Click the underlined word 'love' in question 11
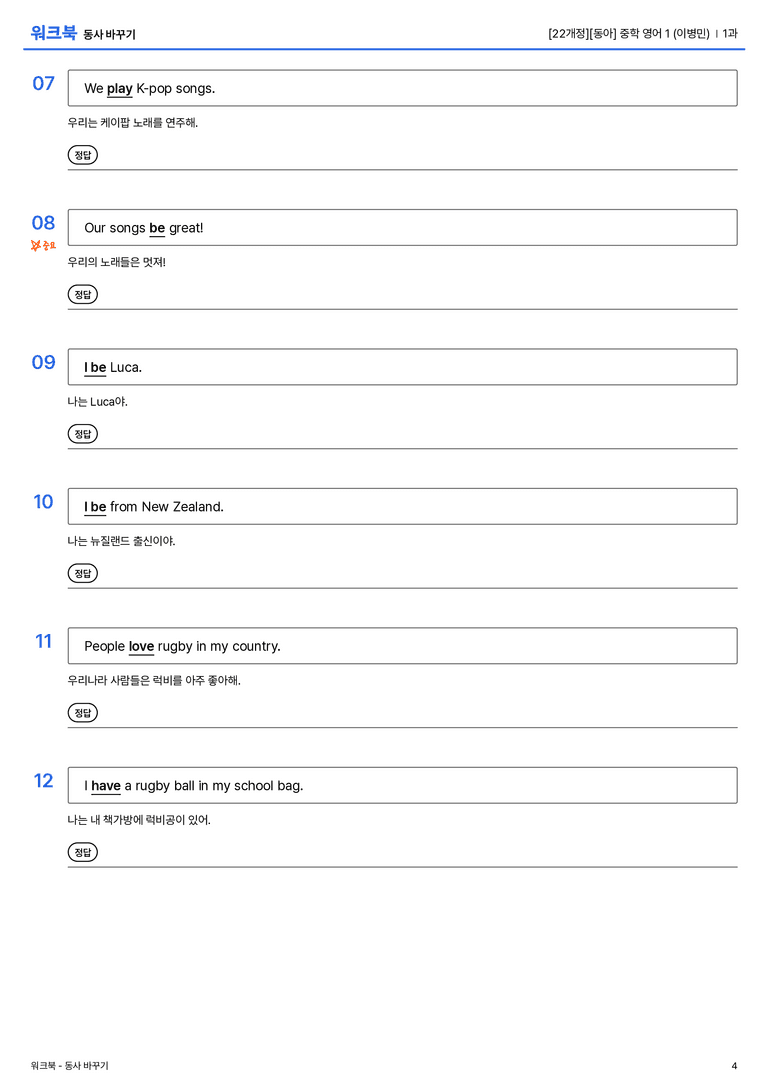Image resolution: width=768 pixels, height=1087 pixels. click(x=141, y=646)
